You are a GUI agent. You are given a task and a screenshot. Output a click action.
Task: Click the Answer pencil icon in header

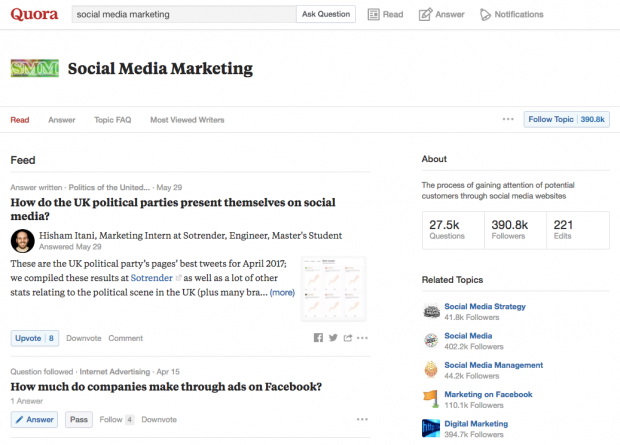425,15
